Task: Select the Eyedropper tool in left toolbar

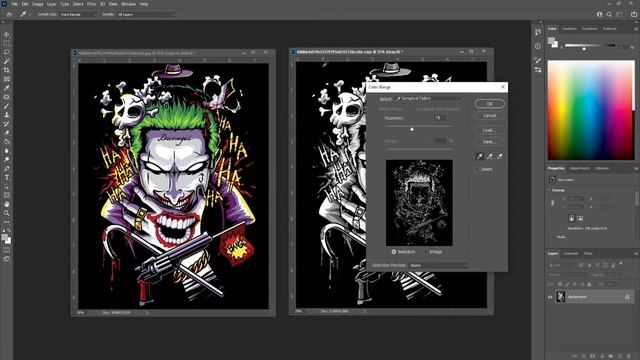Action: [7, 88]
